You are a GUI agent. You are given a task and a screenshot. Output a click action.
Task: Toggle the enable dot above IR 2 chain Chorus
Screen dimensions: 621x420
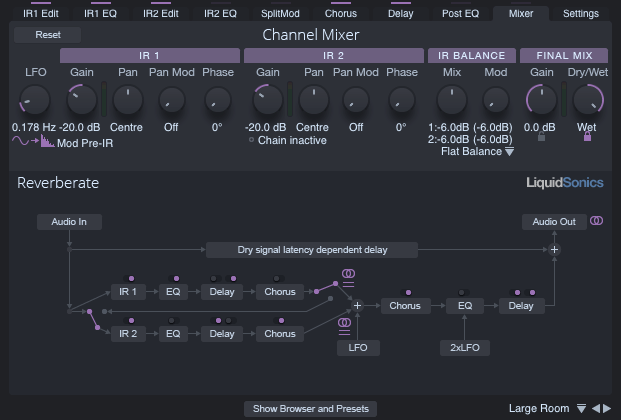click(281, 321)
